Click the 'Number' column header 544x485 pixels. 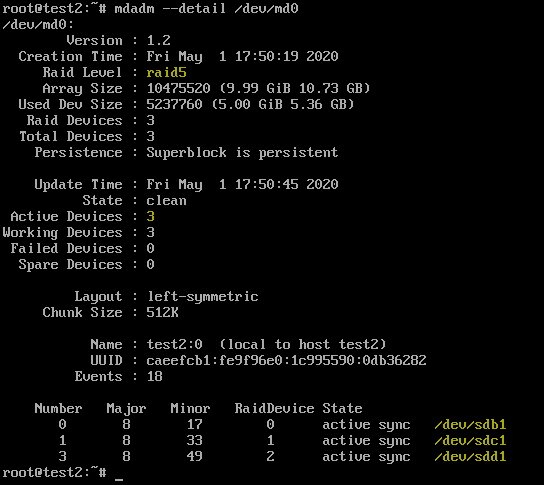[x=58, y=408]
